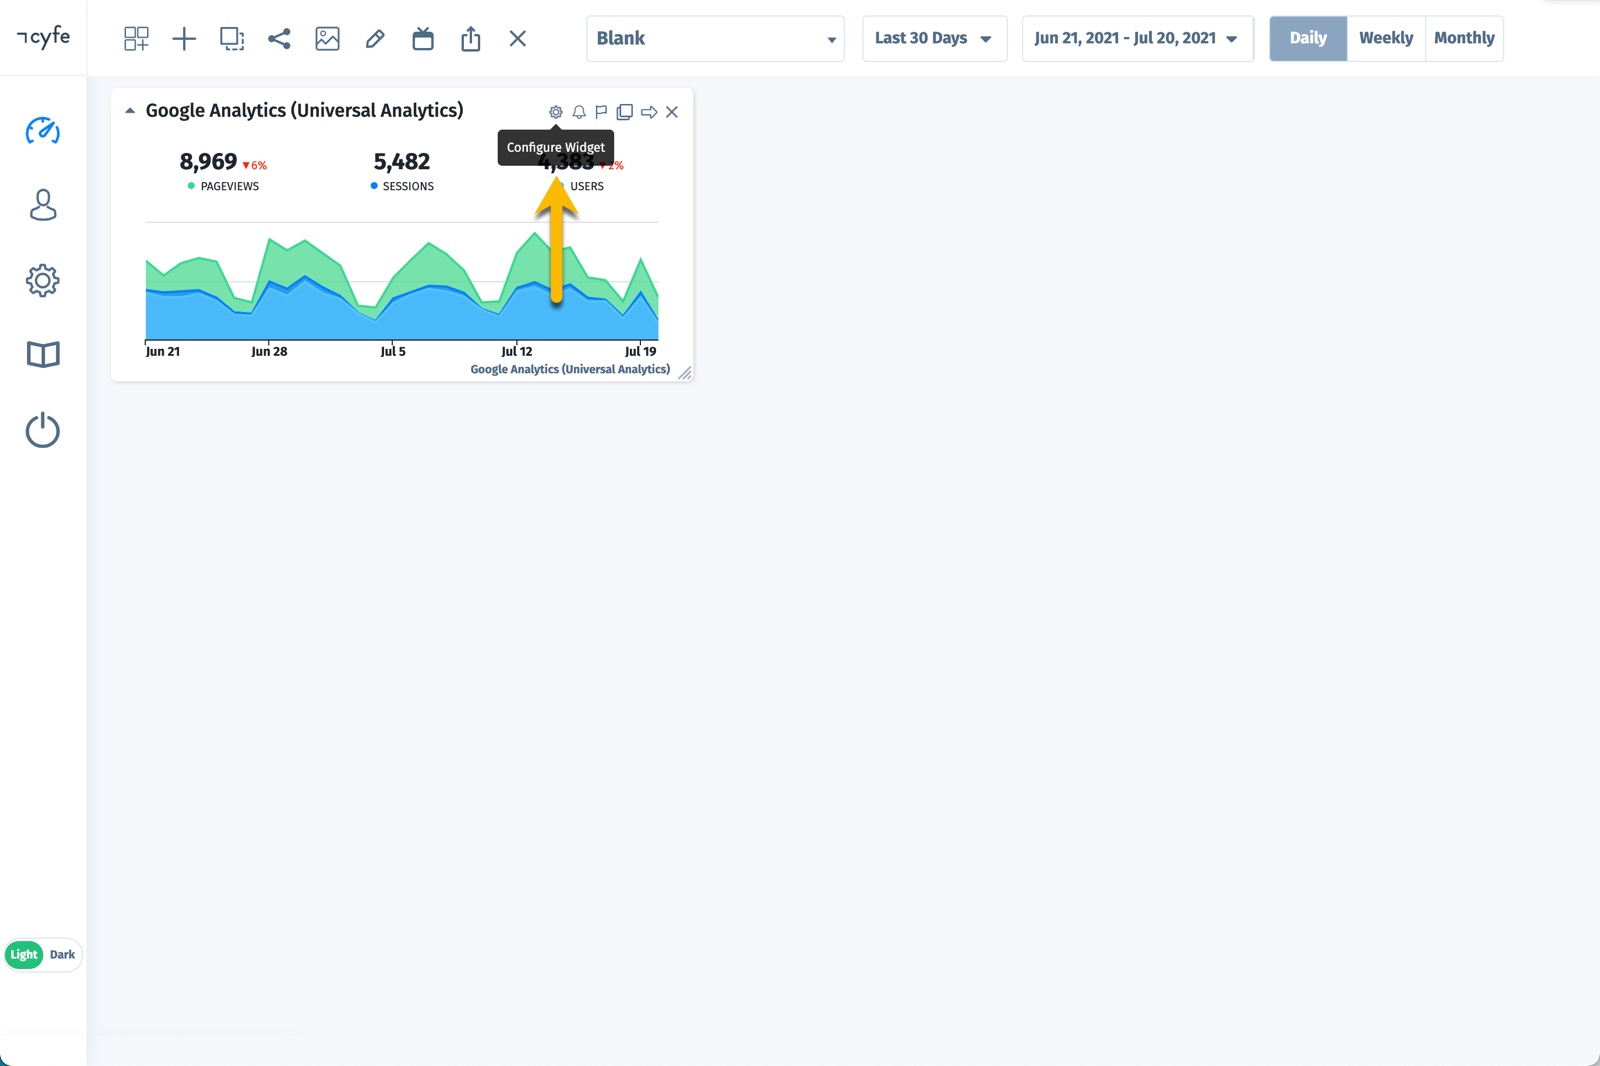Click the duplicate dashboard icon in the top toolbar
This screenshot has width=1600, height=1066.
pyautogui.click(x=232, y=39)
